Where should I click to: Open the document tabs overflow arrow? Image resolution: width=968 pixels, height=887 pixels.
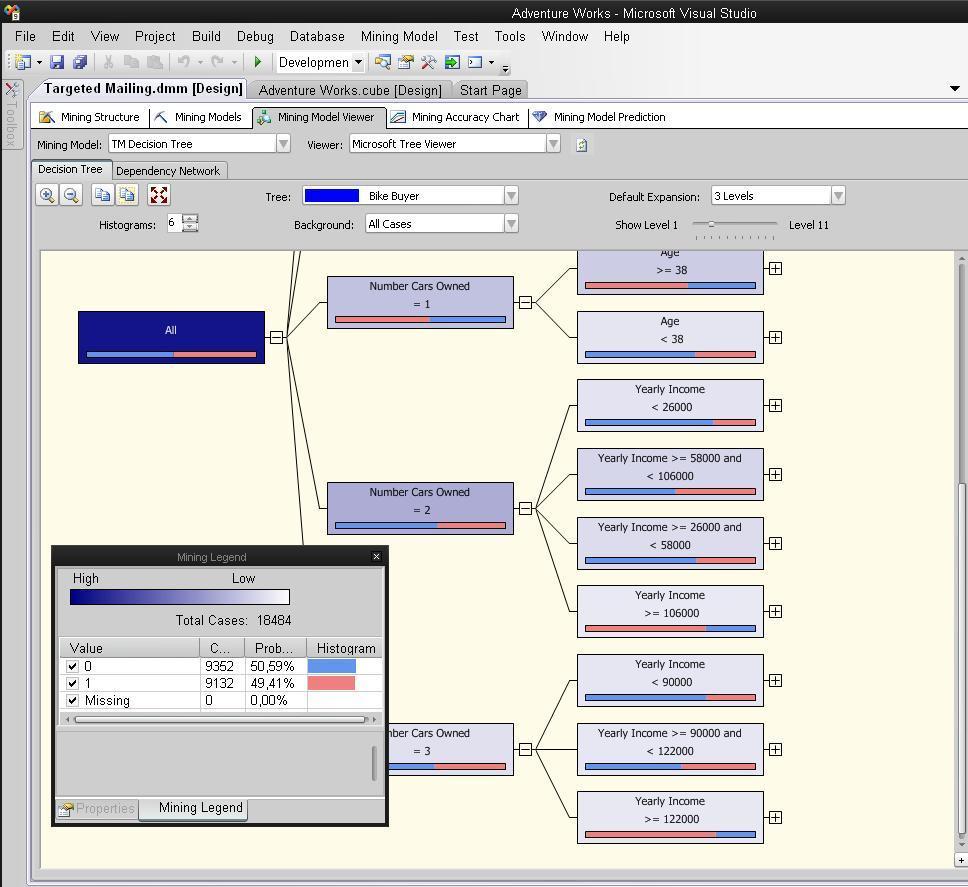tap(955, 89)
